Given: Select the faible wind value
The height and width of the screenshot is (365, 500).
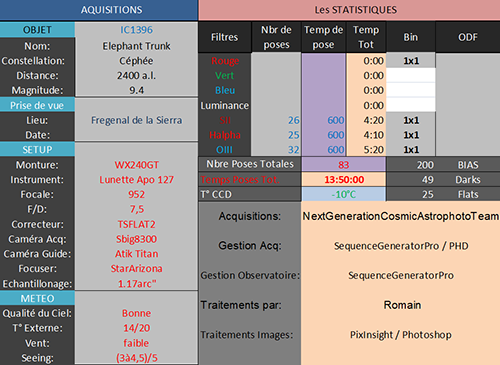Looking at the screenshot, I should pyautogui.click(x=136, y=343).
